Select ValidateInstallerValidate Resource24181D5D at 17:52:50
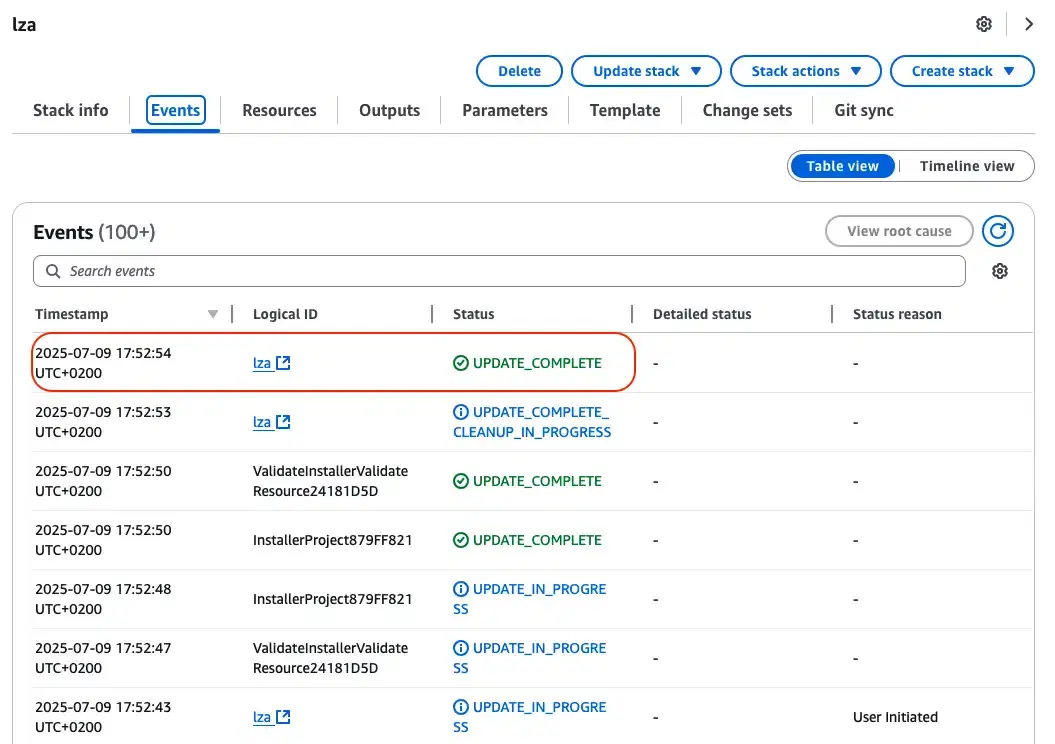Screen dimensions: 1055x744 [330, 481]
